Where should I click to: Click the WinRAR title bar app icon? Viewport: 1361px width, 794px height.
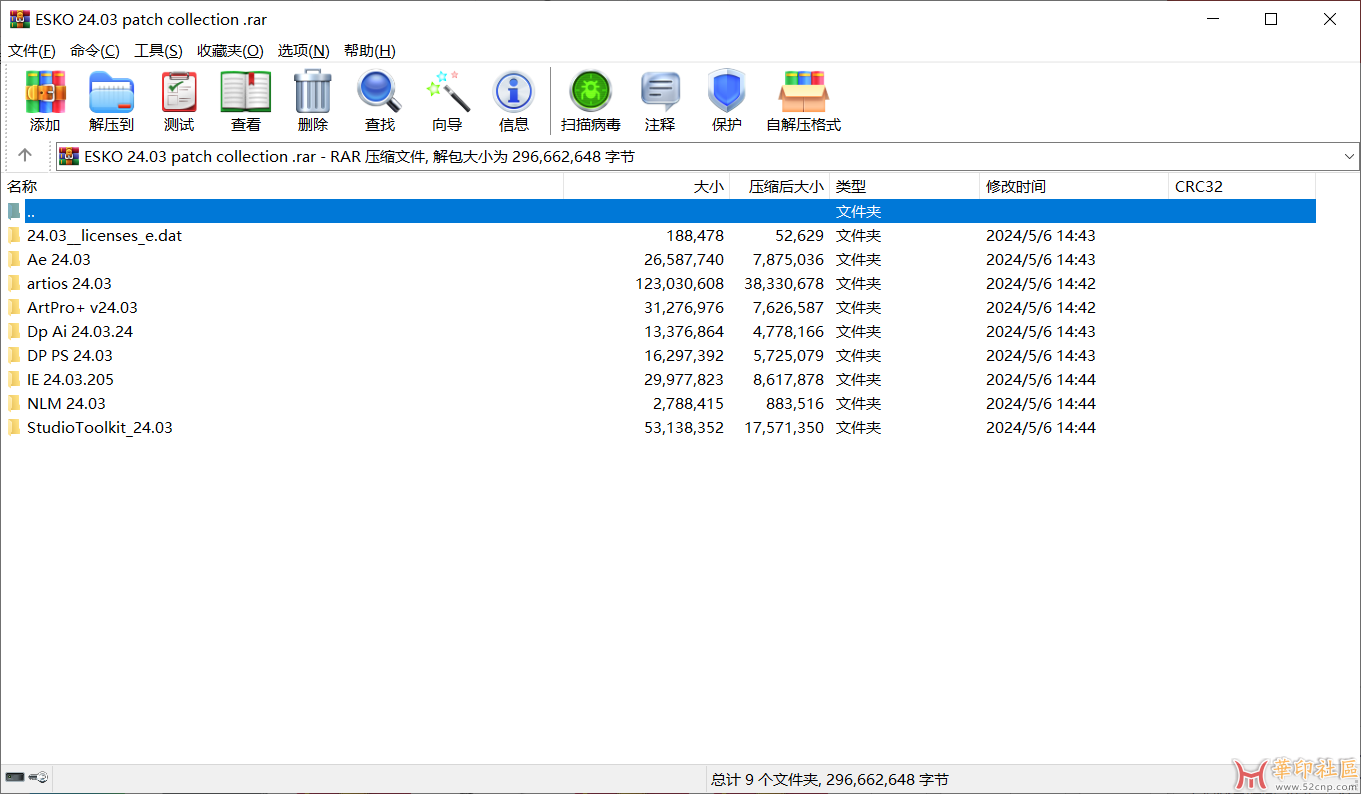pyautogui.click(x=19, y=19)
